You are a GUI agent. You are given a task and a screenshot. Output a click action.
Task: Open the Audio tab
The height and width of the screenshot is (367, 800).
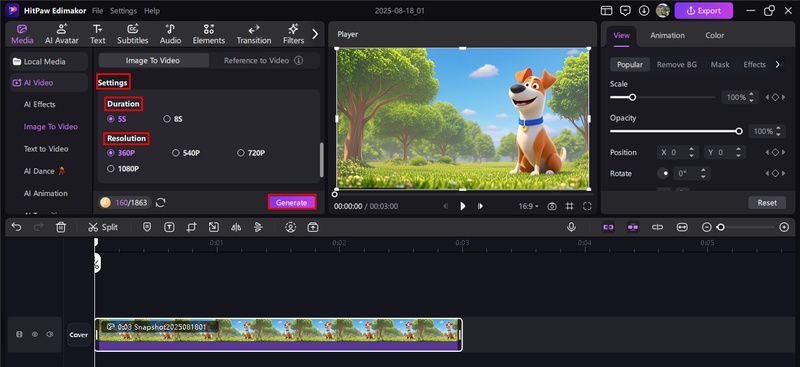tap(170, 34)
